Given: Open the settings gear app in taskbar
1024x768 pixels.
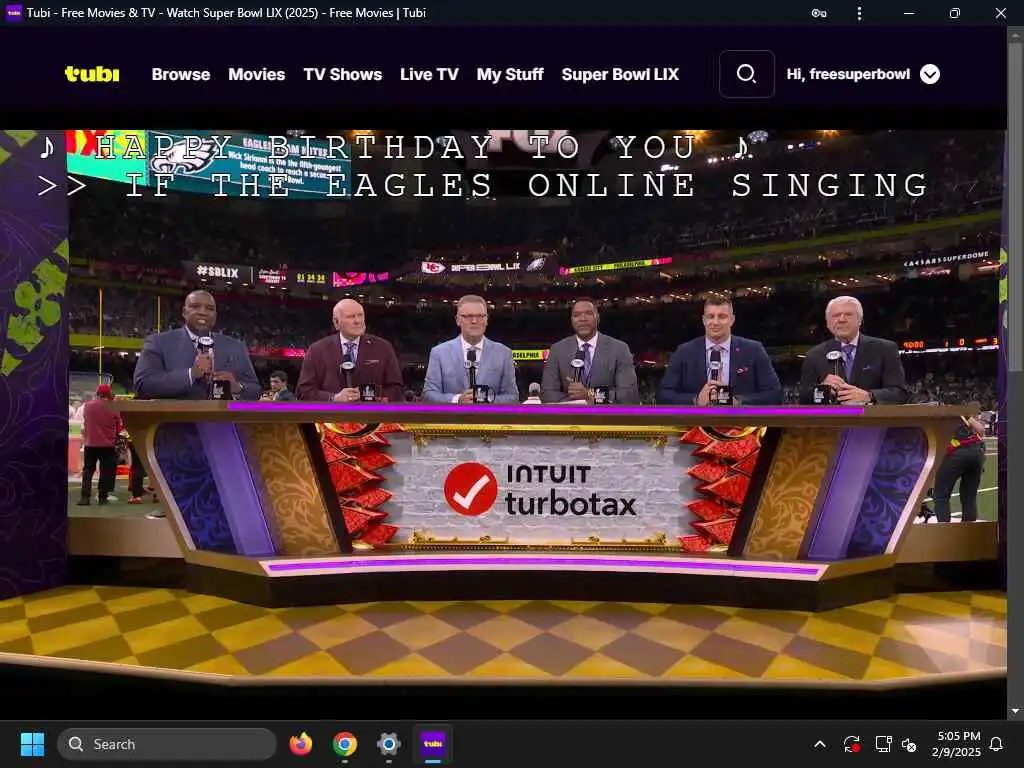Looking at the screenshot, I should point(389,744).
